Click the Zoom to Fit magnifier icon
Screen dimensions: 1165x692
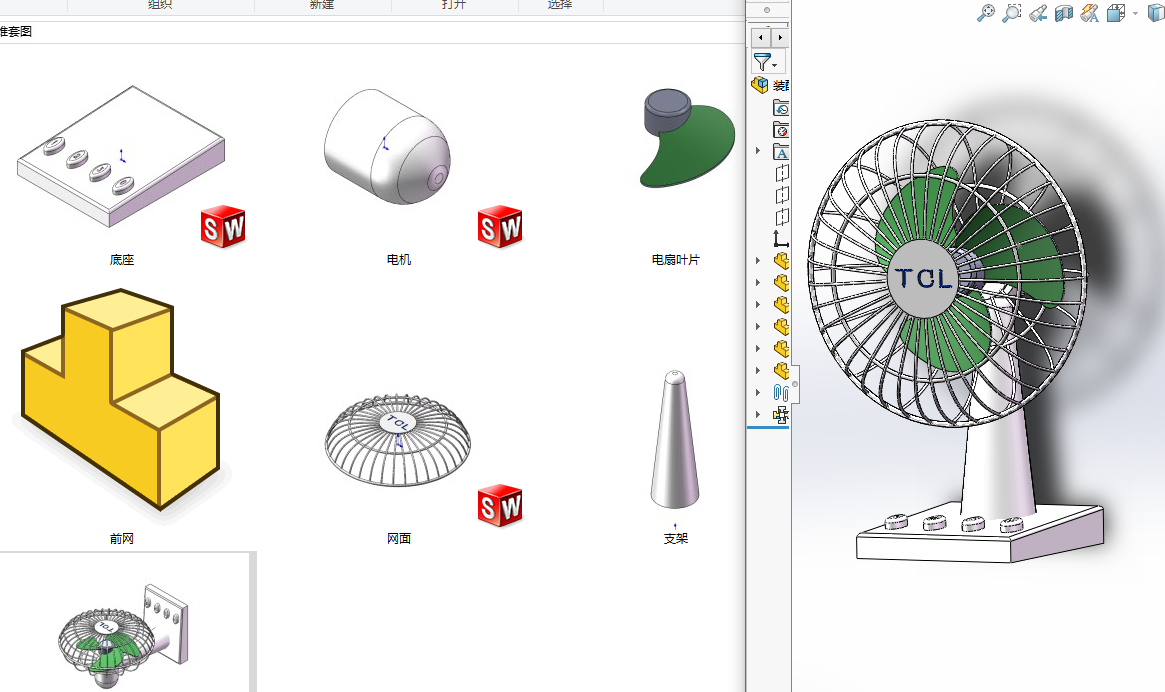pyautogui.click(x=986, y=13)
